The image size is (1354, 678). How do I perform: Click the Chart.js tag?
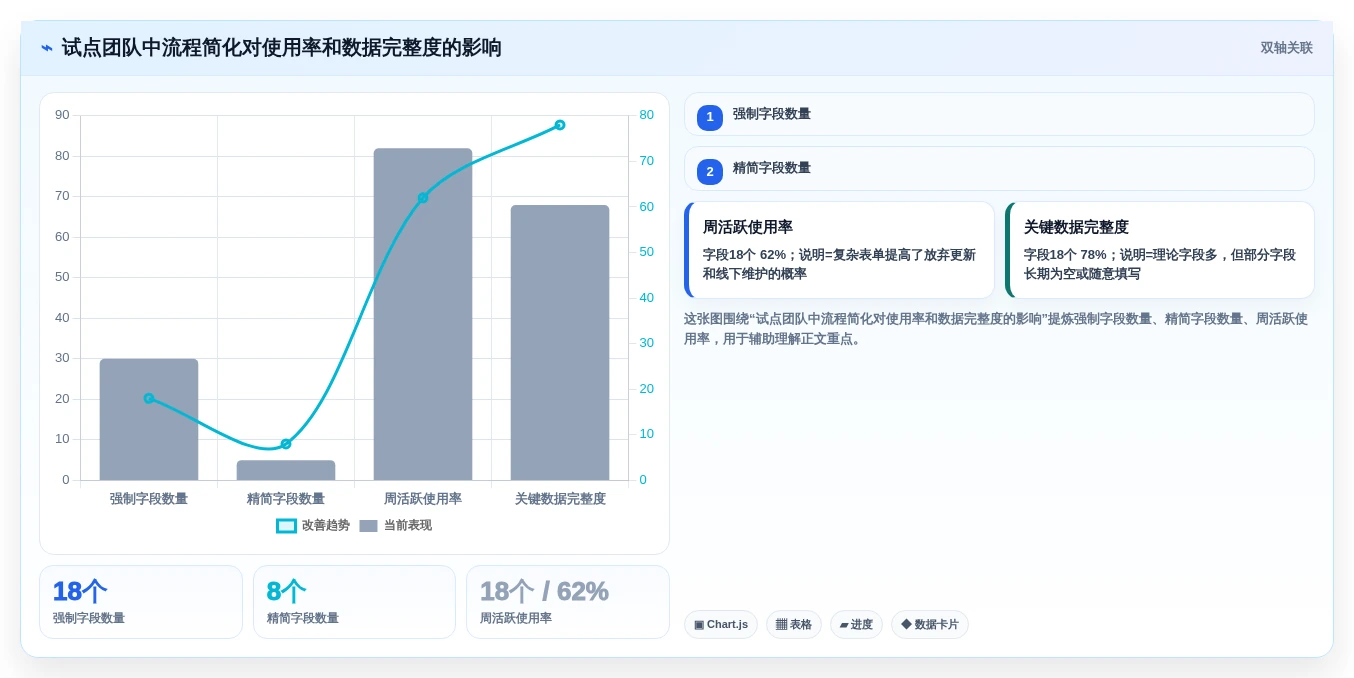tap(721, 625)
